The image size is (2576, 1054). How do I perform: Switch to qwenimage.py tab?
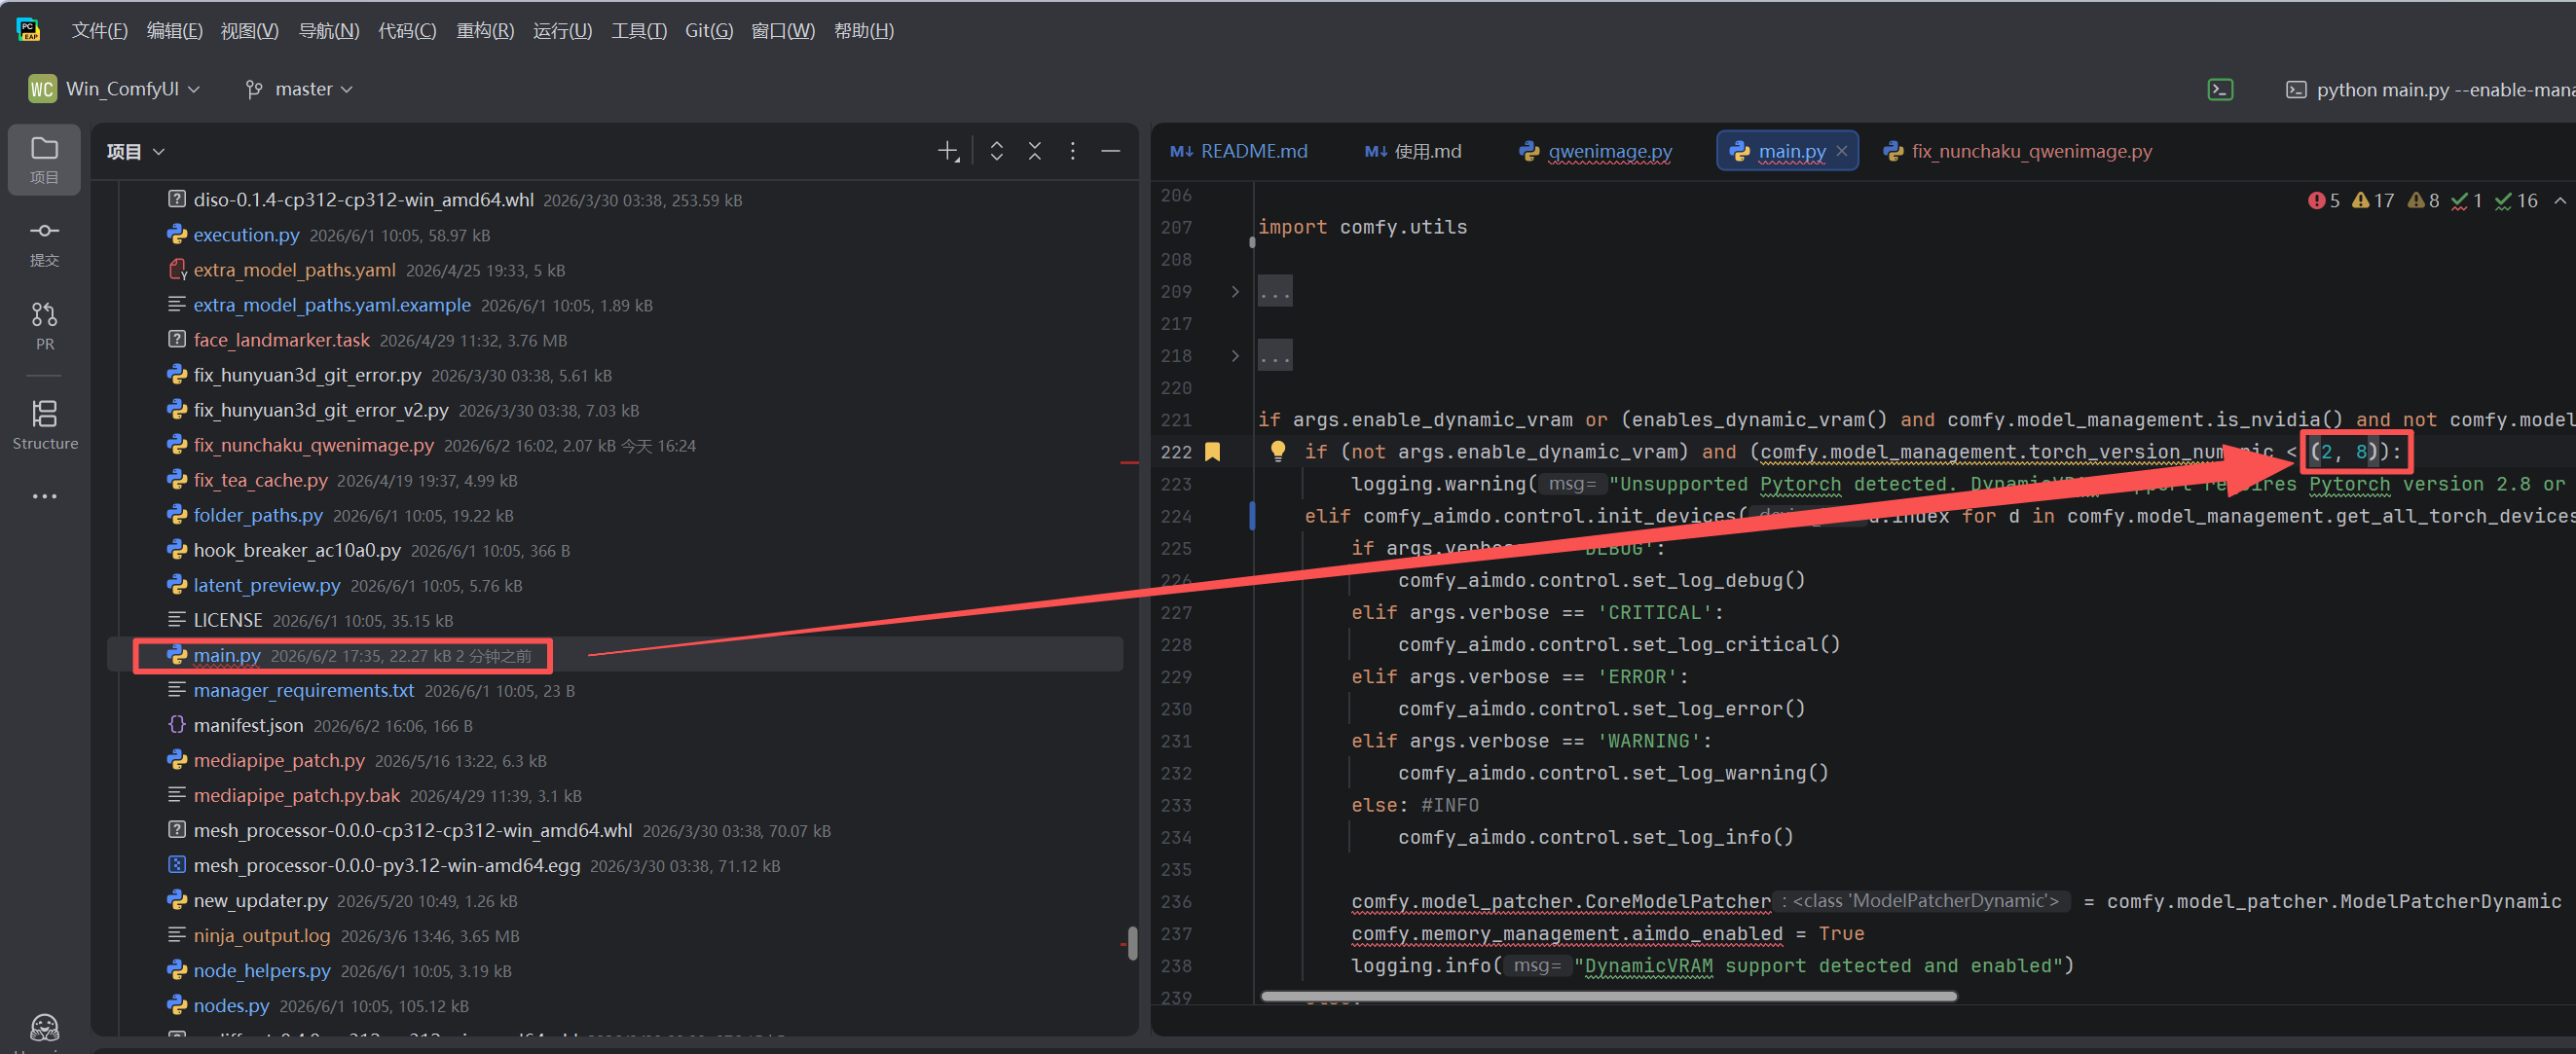click(1595, 151)
